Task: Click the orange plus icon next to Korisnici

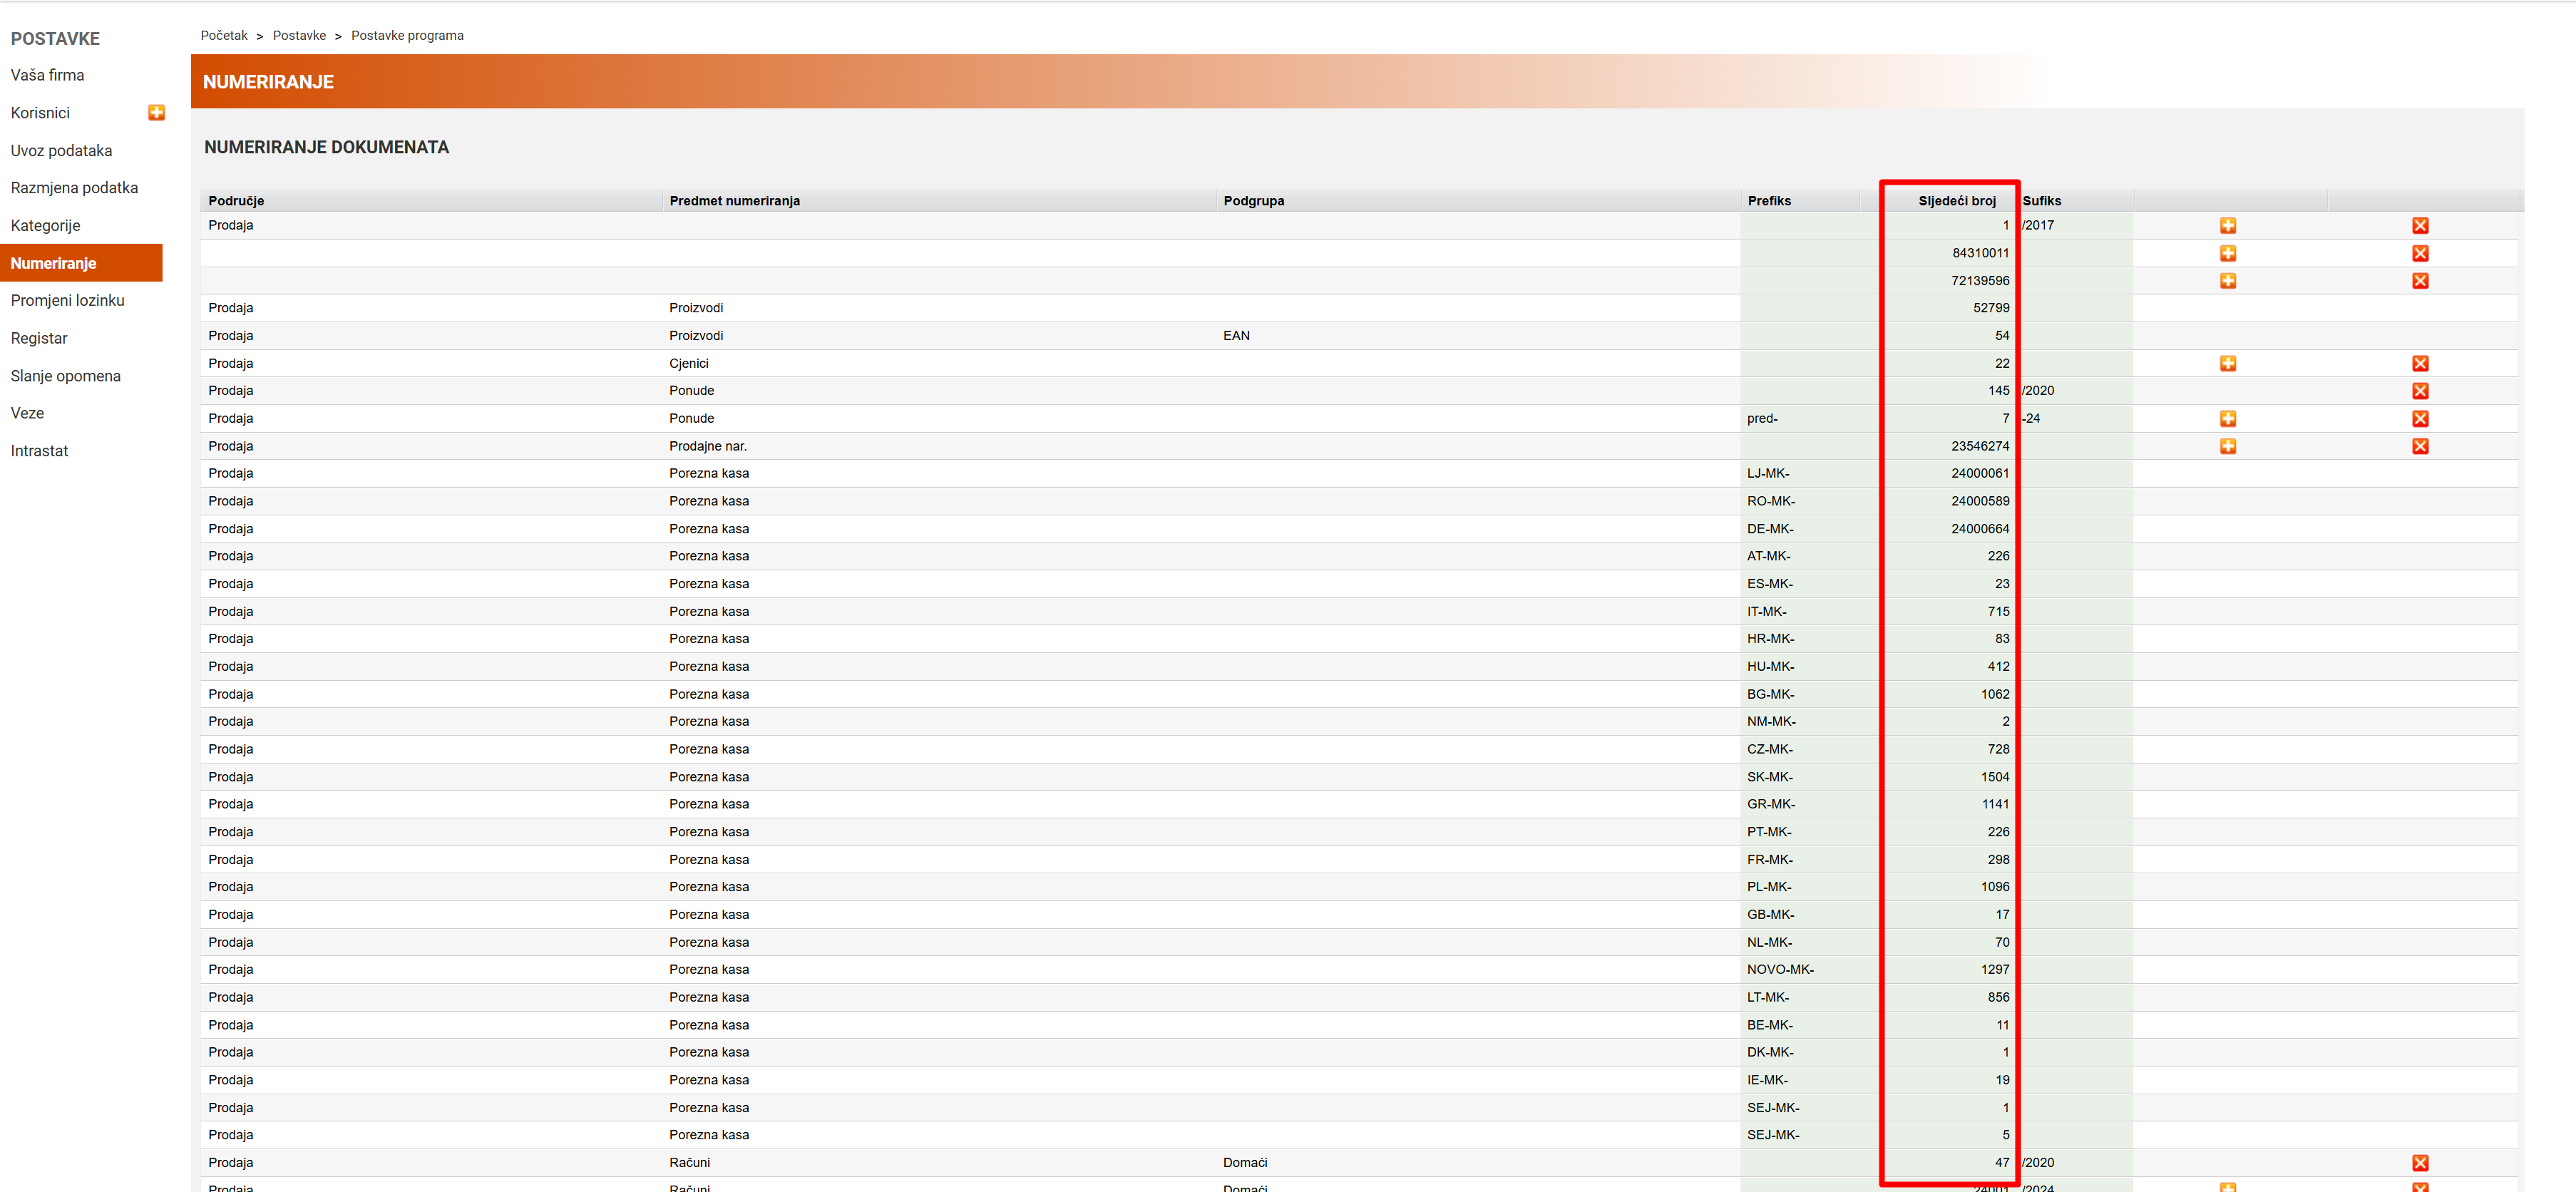Action: (x=156, y=113)
